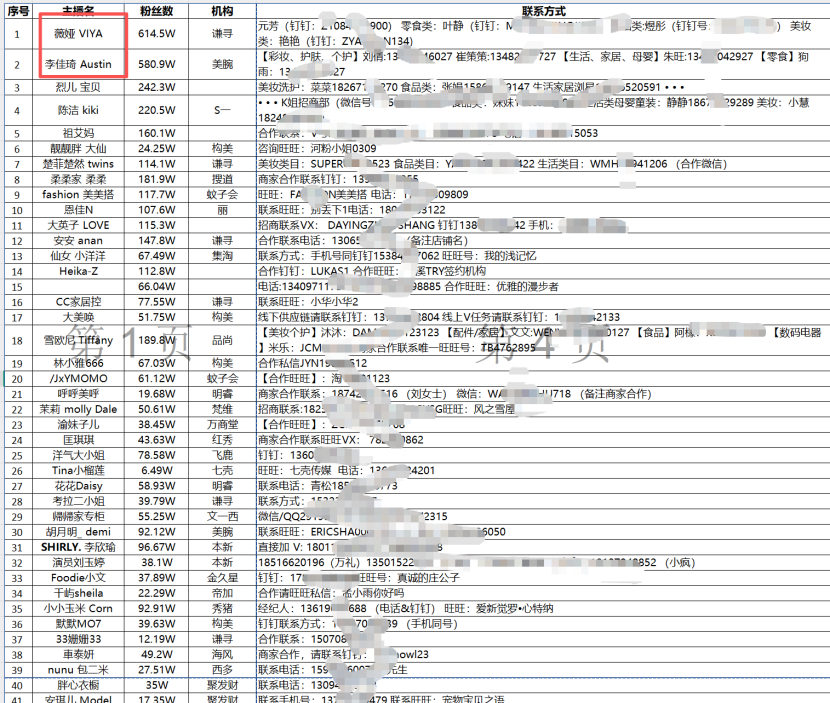Click the cell 楚菲楚然 twins

coord(78,164)
